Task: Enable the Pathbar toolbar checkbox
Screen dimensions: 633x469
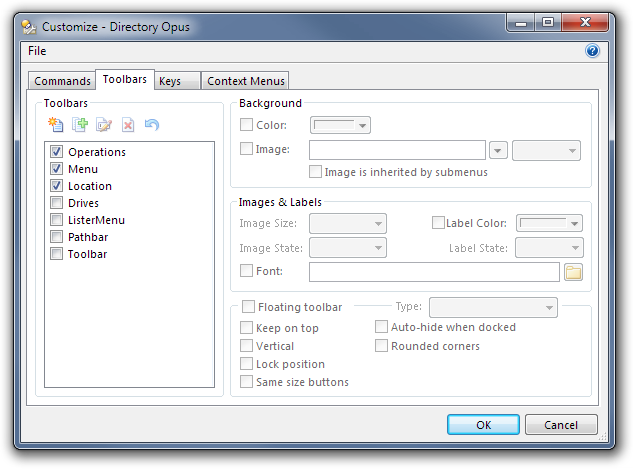Action: 57,237
